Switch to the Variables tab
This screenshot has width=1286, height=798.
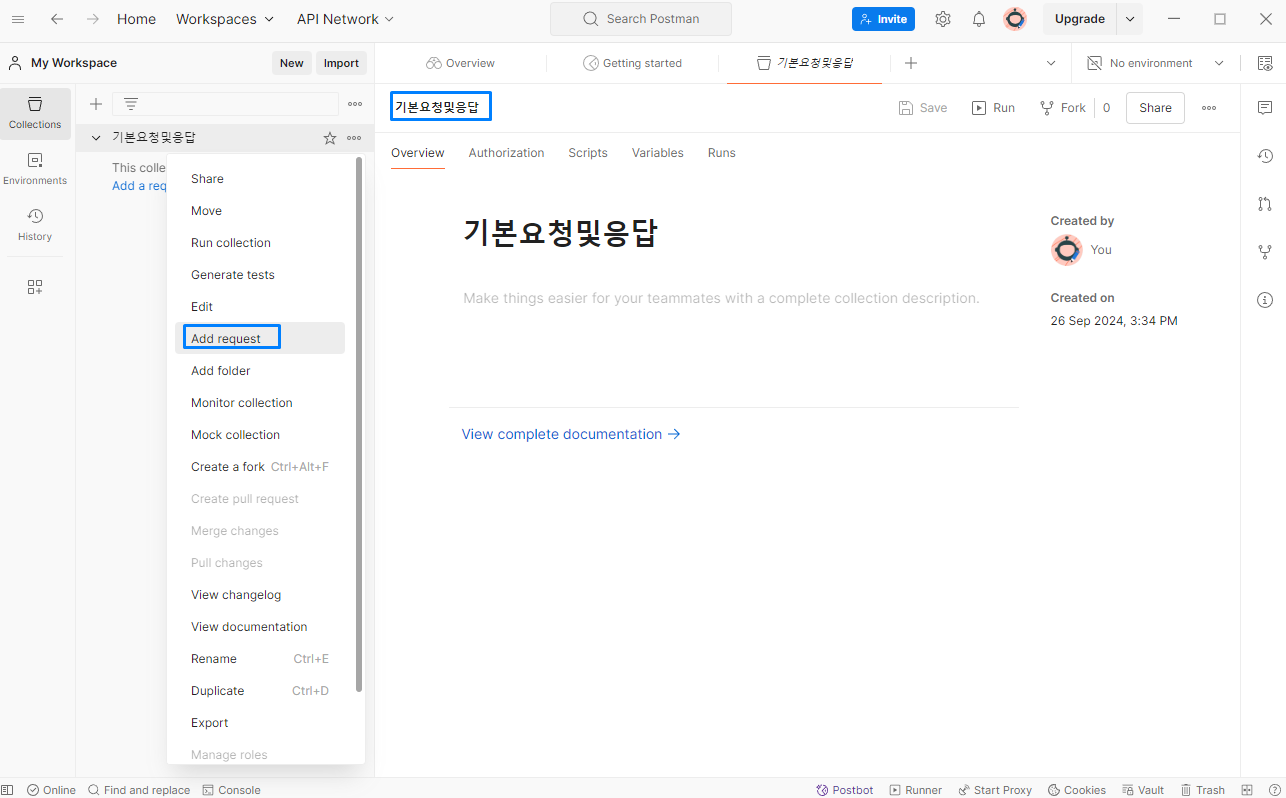tap(658, 153)
